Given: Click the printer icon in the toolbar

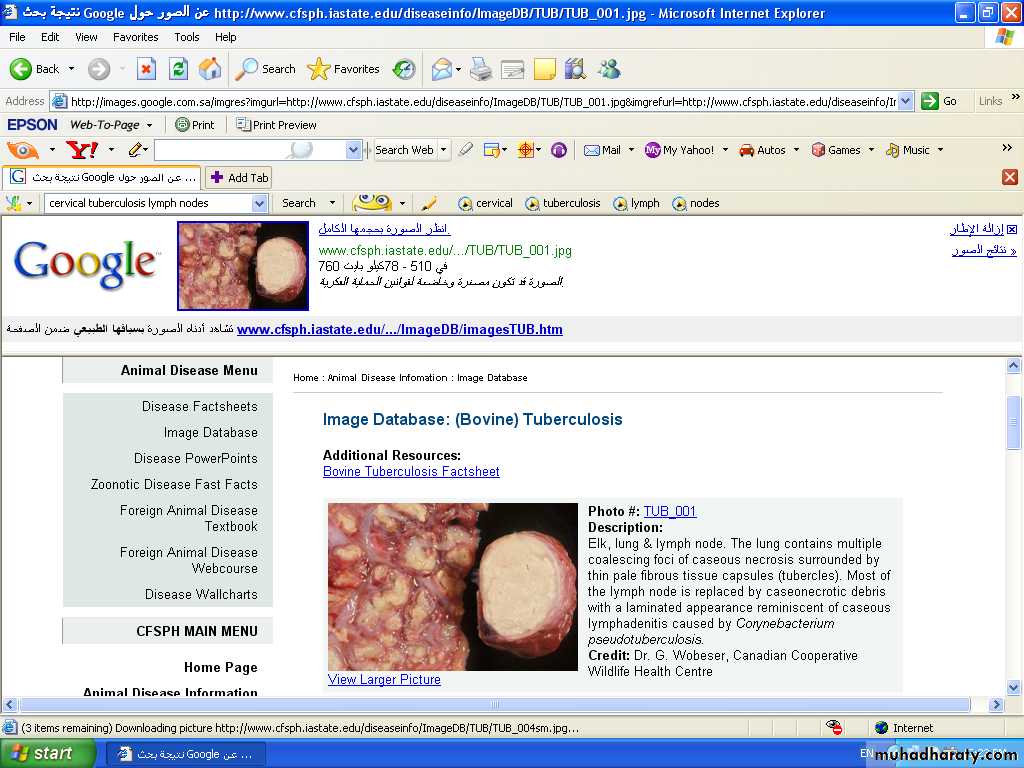Looking at the screenshot, I should (481, 69).
